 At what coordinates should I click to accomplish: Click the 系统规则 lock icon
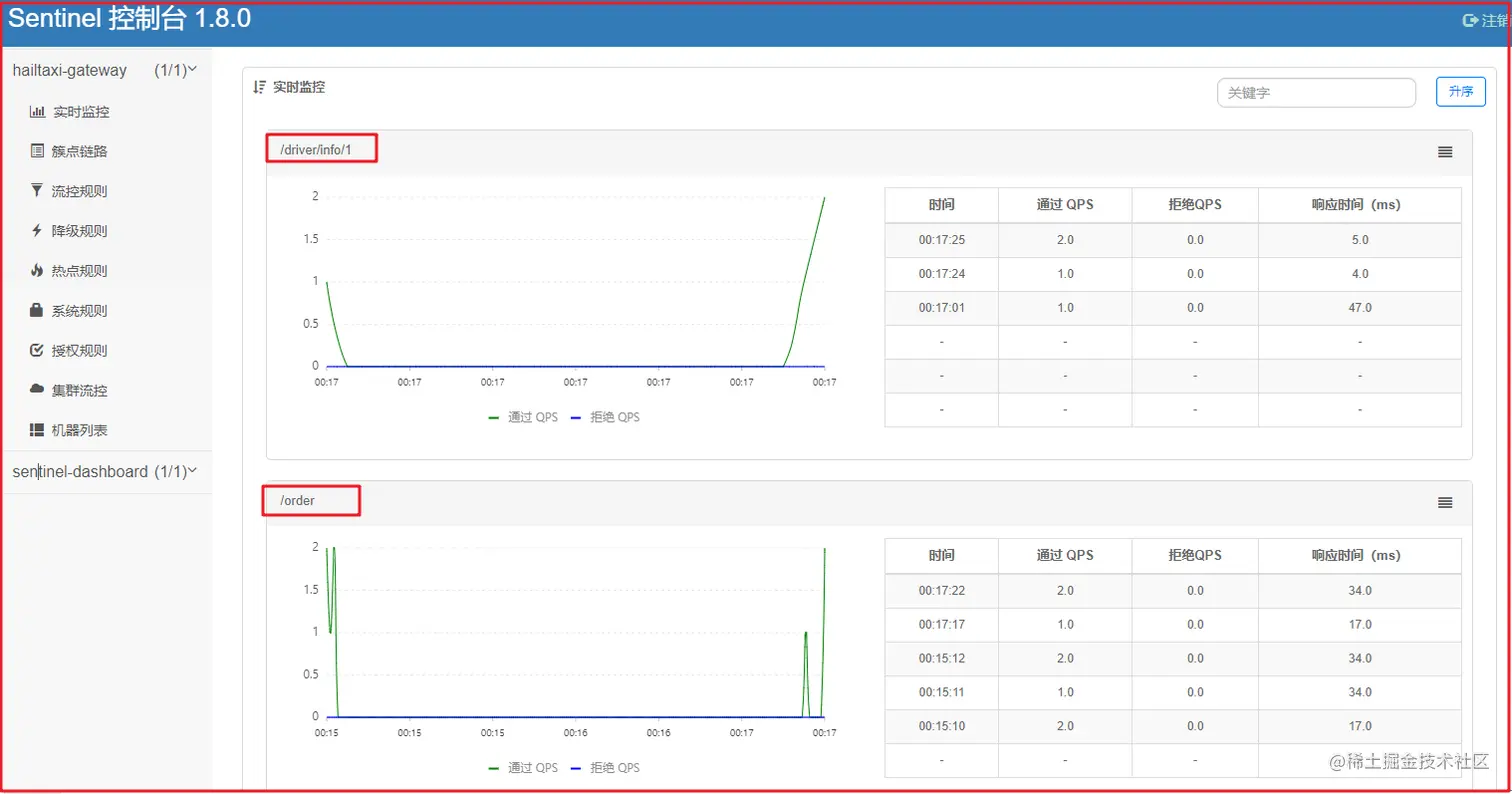click(37, 311)
